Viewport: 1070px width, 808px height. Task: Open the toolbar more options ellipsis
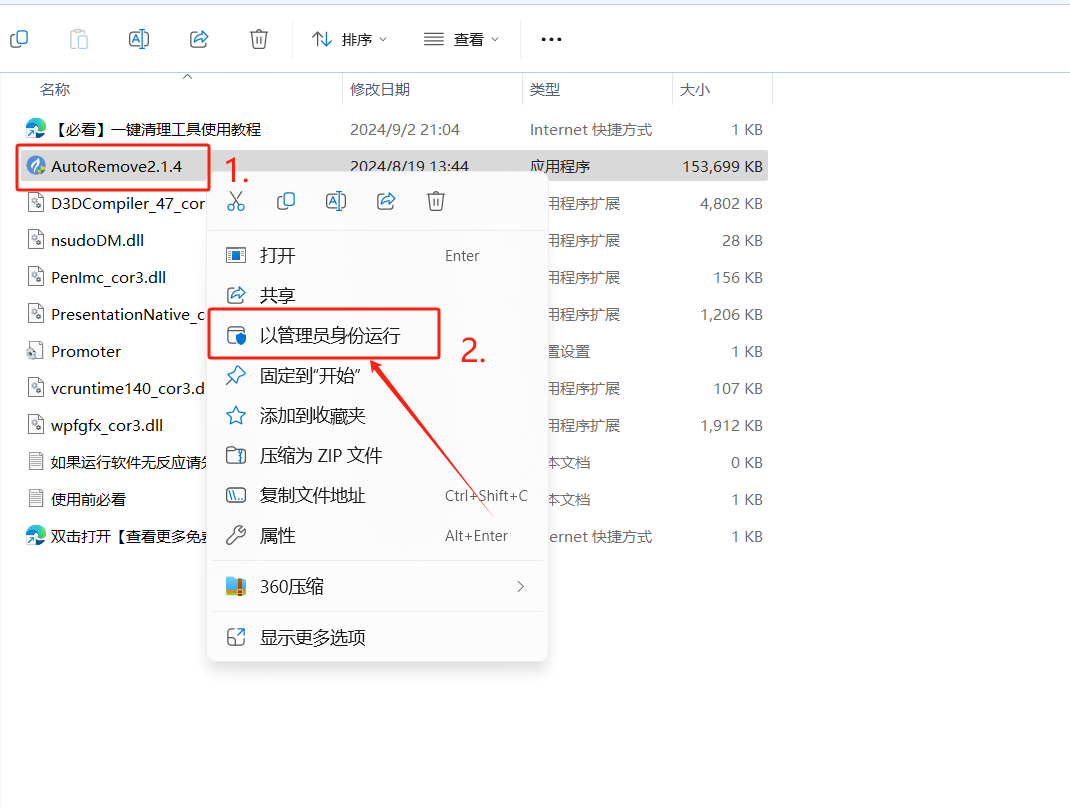pos(551,40)
